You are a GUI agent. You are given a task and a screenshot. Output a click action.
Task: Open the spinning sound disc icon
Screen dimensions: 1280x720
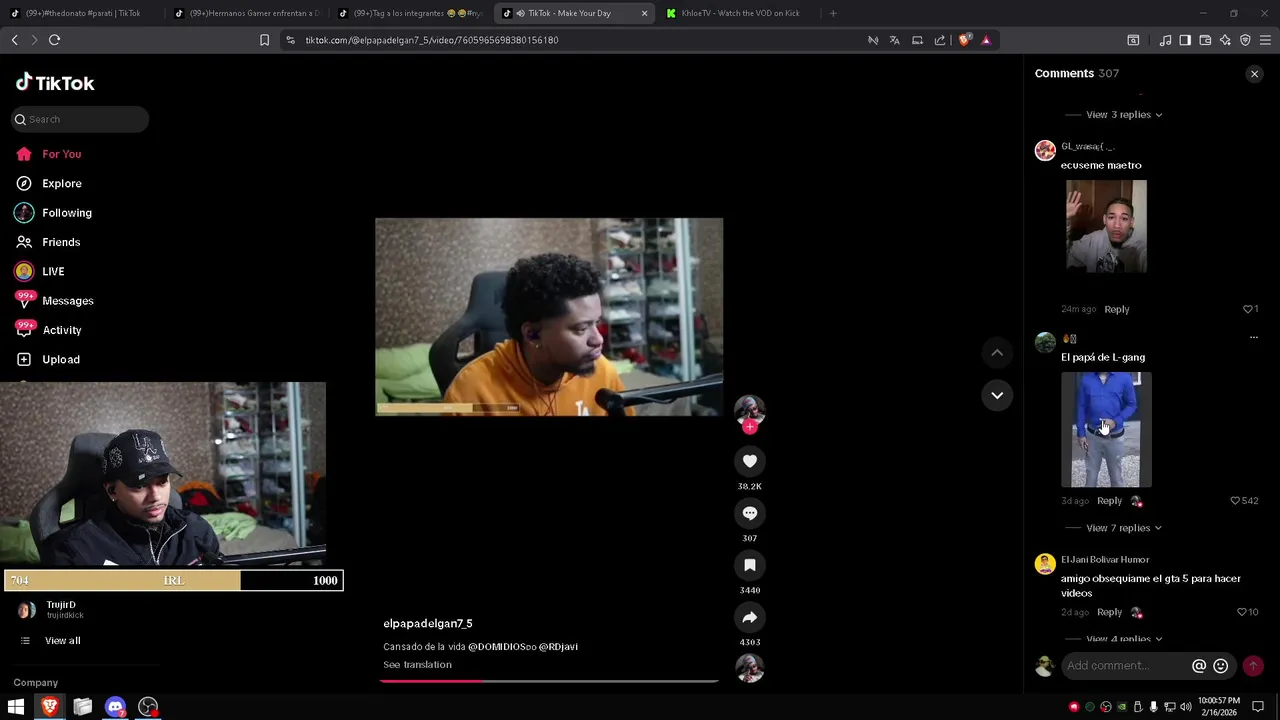(x=750, y=667)
